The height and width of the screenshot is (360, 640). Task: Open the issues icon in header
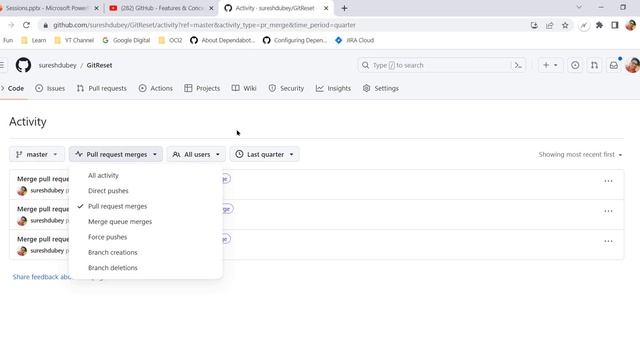point(575,65)
